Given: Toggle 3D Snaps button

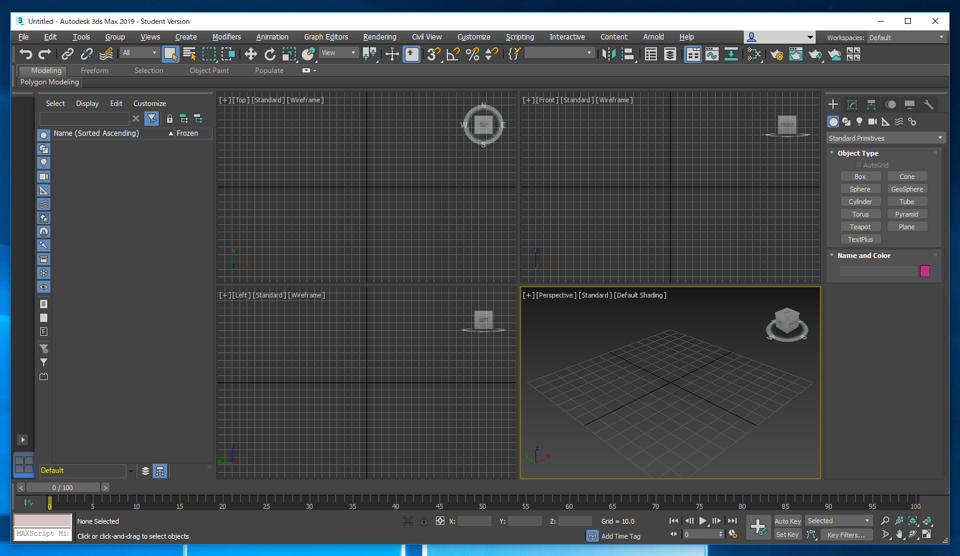Looking at the screenshot, I should click(433, 54).
